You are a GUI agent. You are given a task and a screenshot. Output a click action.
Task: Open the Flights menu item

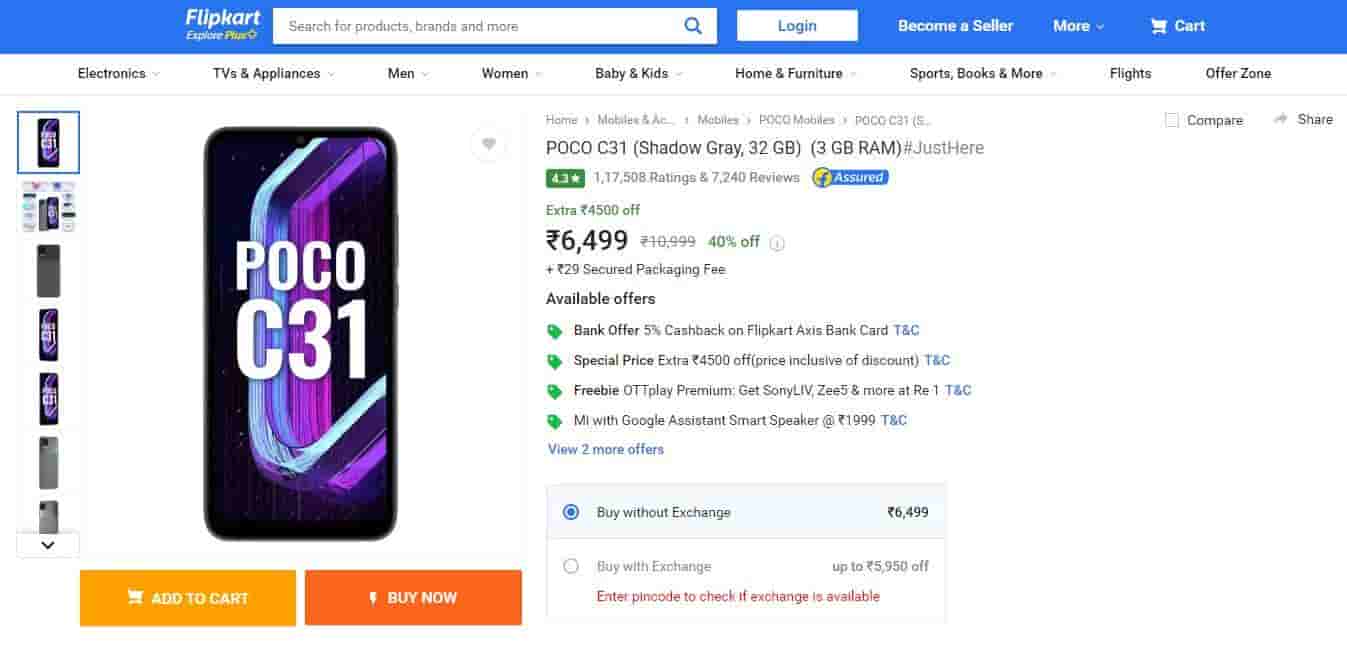click(1130, 73)
